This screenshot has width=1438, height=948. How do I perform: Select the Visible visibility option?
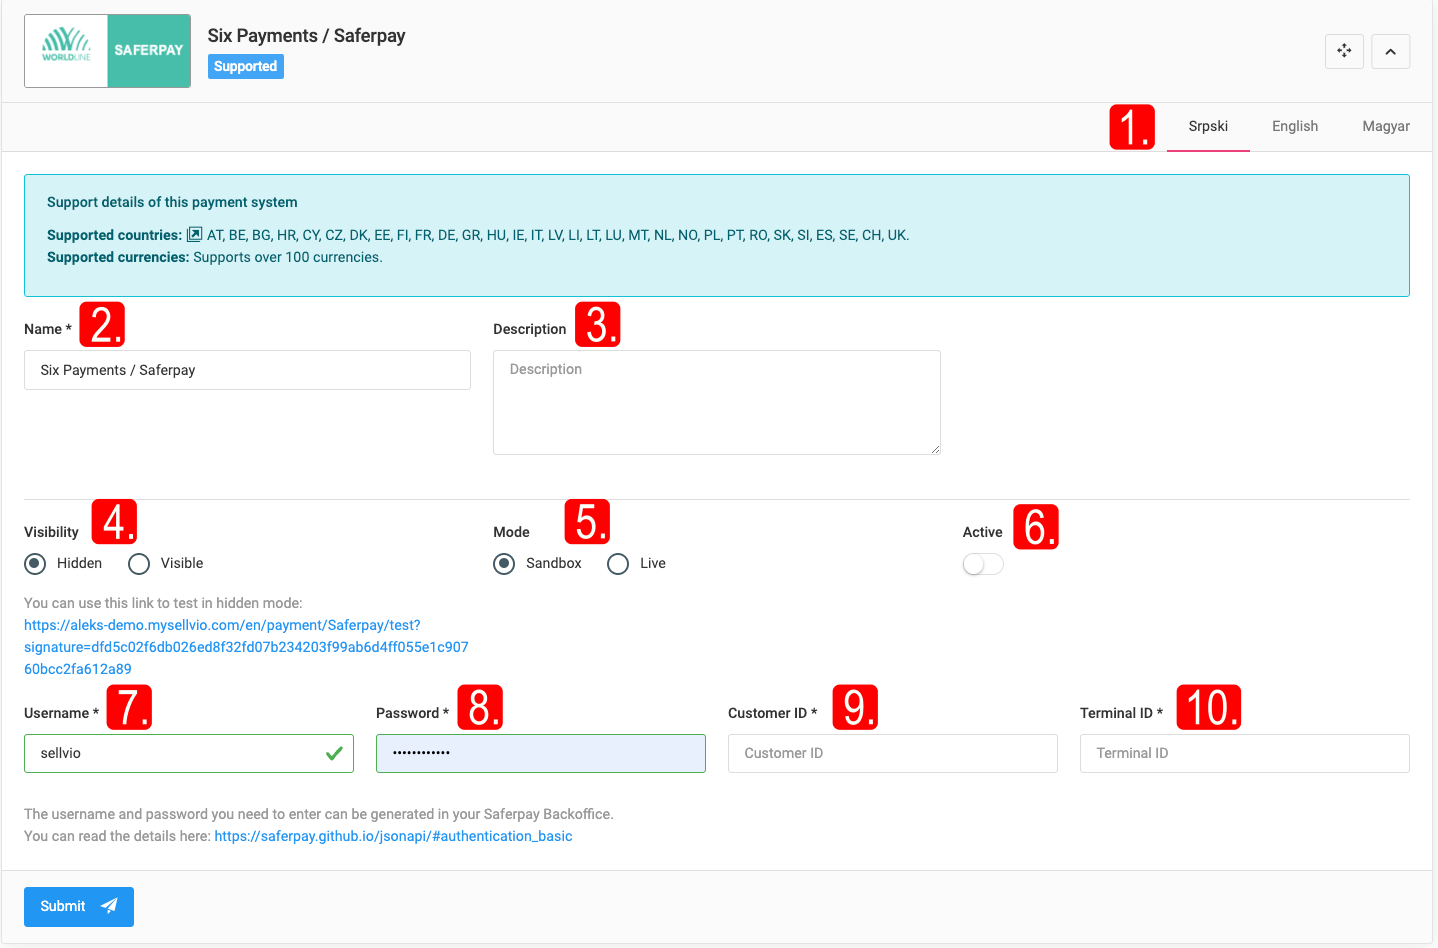point(139,564)
